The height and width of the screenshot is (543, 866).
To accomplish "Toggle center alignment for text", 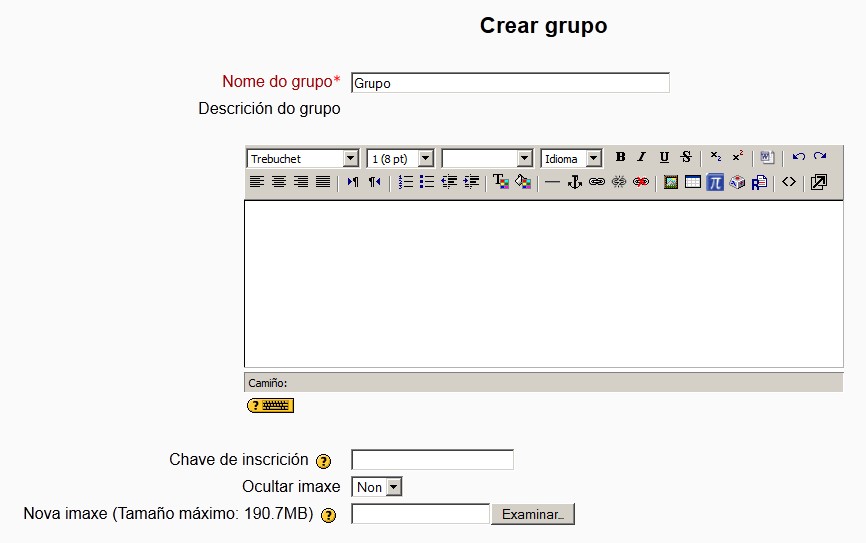I will coord(279,182).
